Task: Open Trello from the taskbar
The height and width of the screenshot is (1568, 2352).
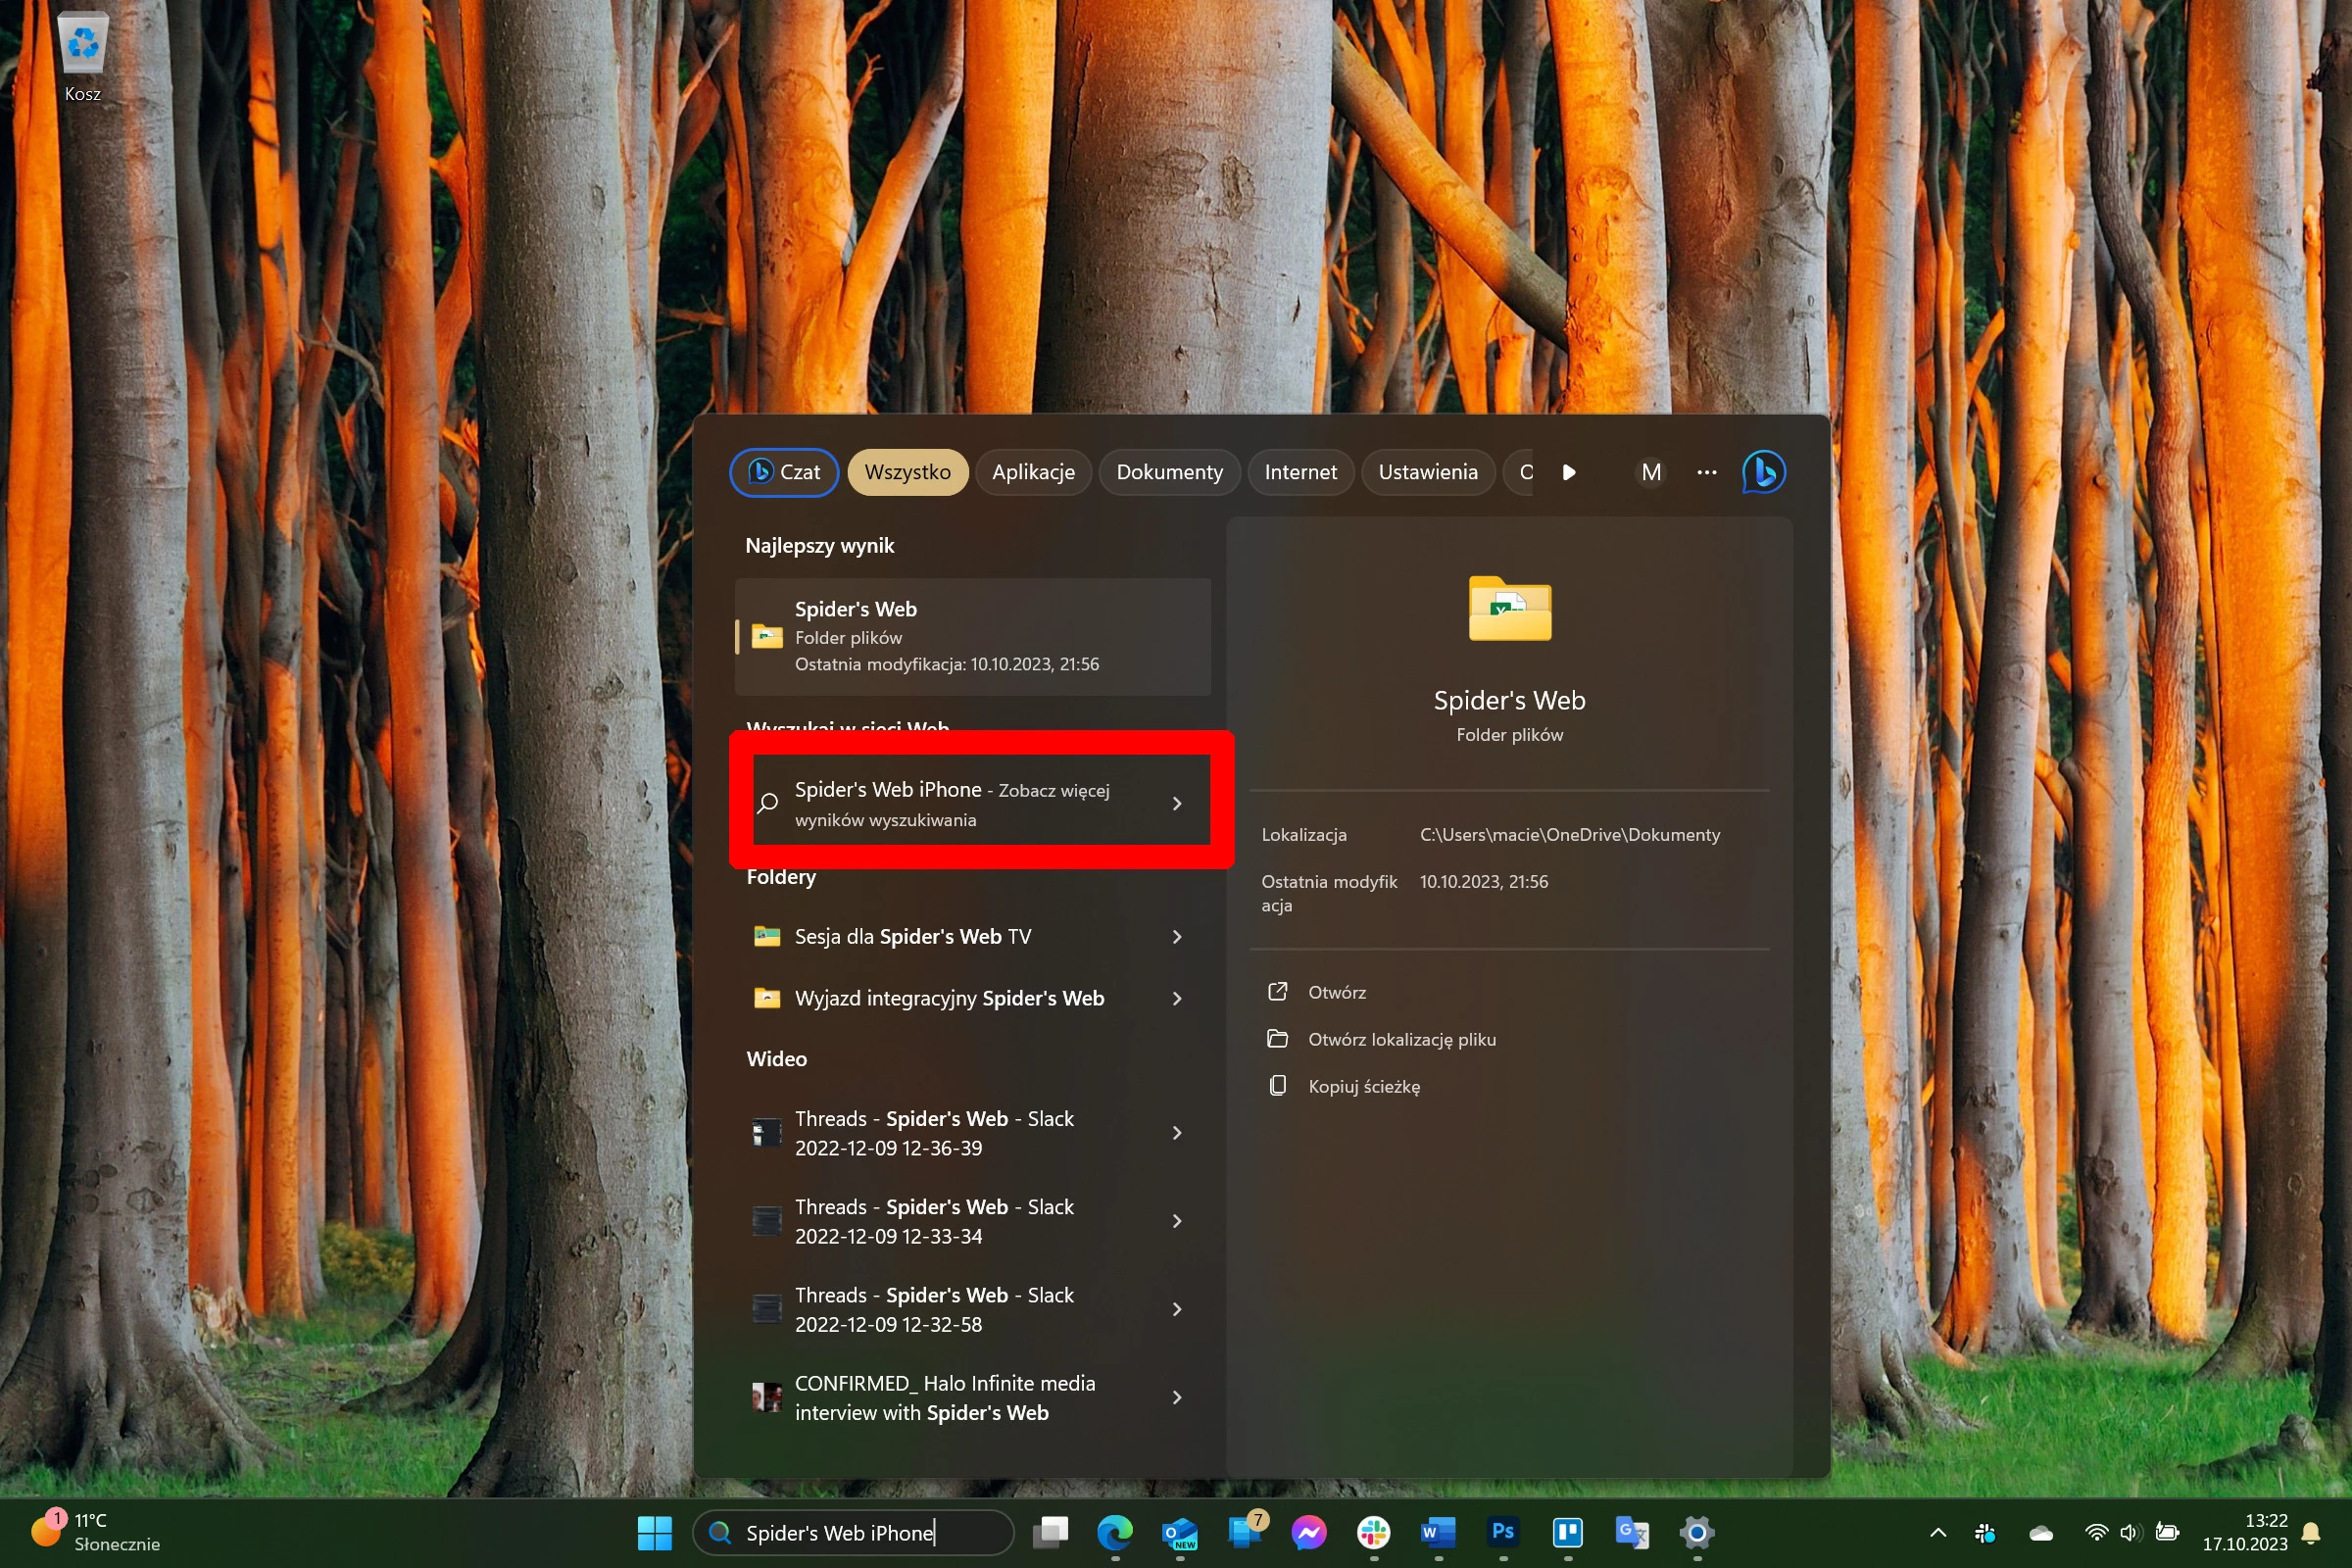Action: [1567, 1532]
